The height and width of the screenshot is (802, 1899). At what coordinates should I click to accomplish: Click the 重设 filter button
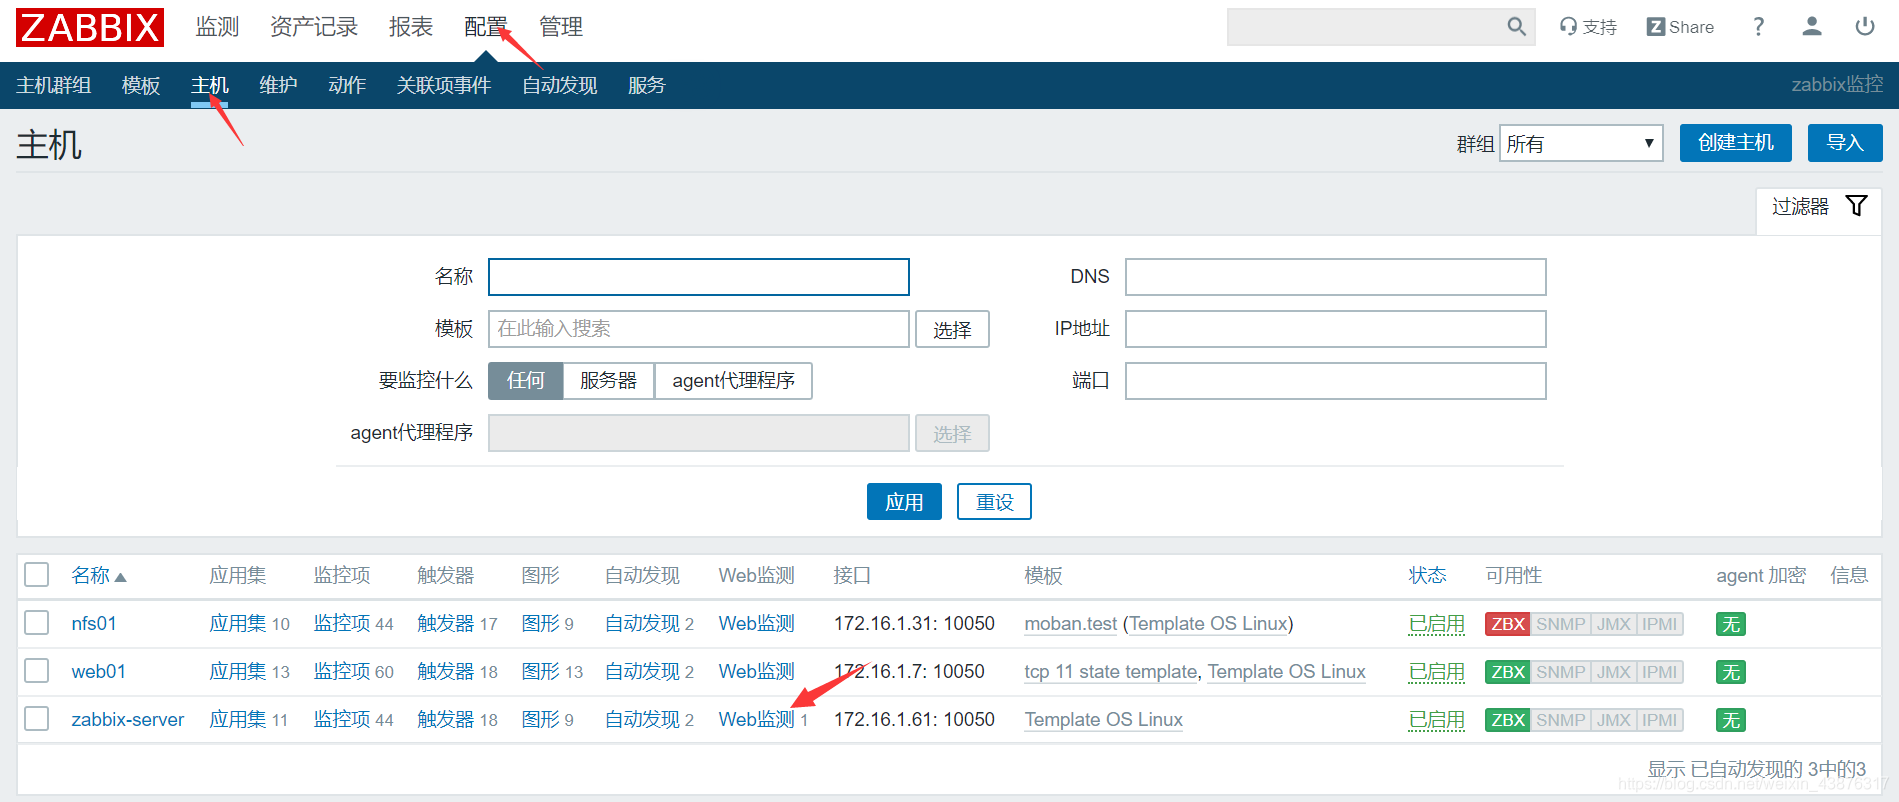(x=994, y=502)
